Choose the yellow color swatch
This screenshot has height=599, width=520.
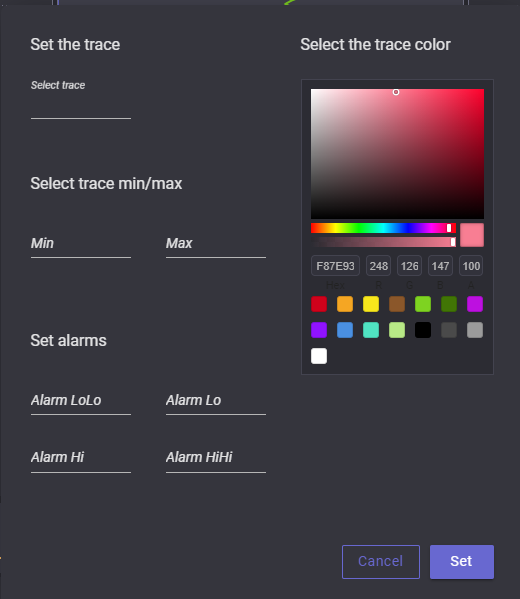click(371, 304)
